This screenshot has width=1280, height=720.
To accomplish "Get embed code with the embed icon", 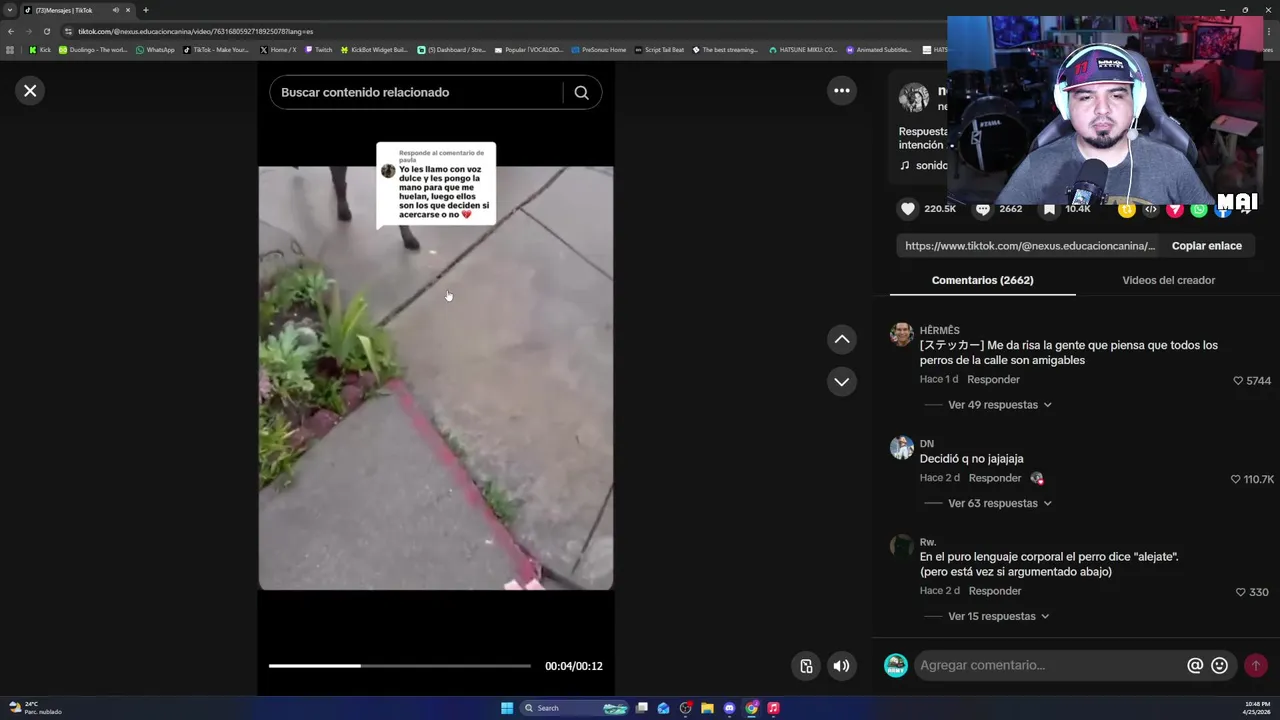I will click(x=1151, y=209).
